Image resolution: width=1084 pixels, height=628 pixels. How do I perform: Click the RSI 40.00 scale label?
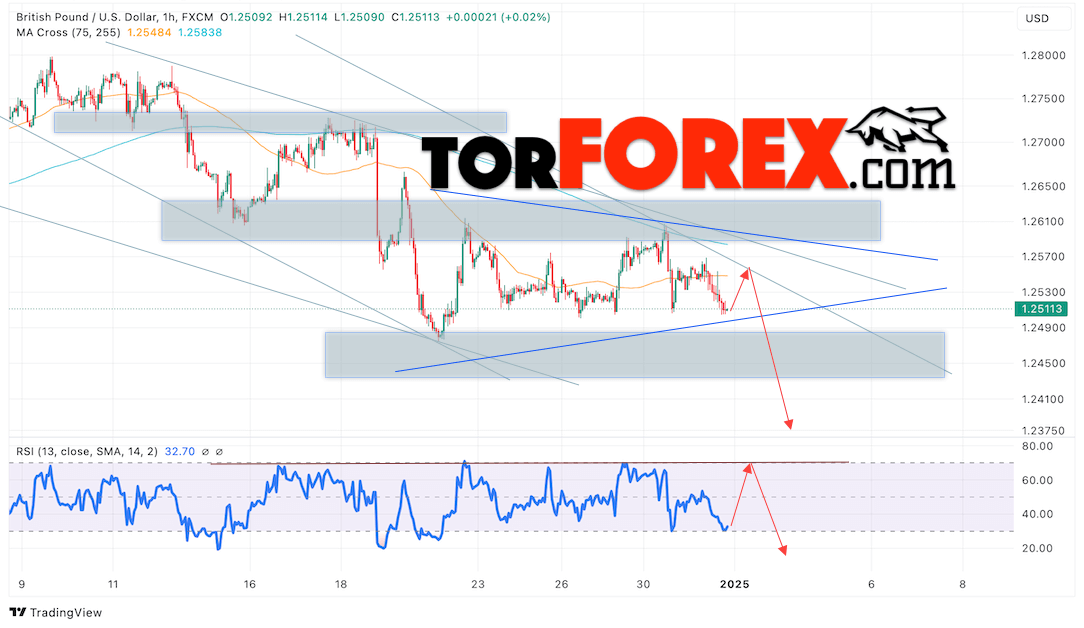pos(1037,514)
